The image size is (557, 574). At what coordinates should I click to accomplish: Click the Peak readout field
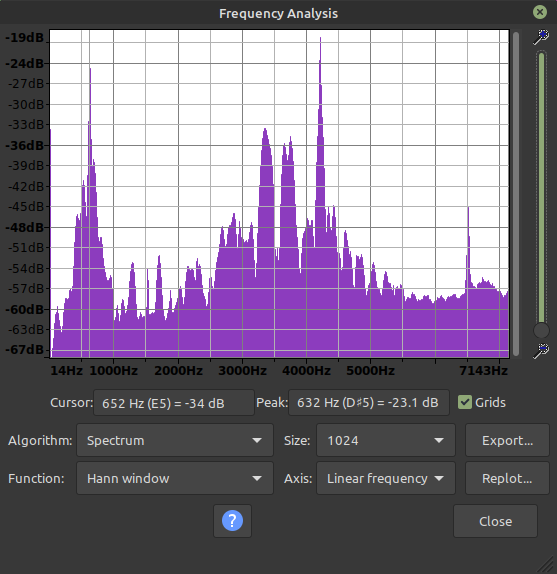pyautogui.click(x=369, y=403)
